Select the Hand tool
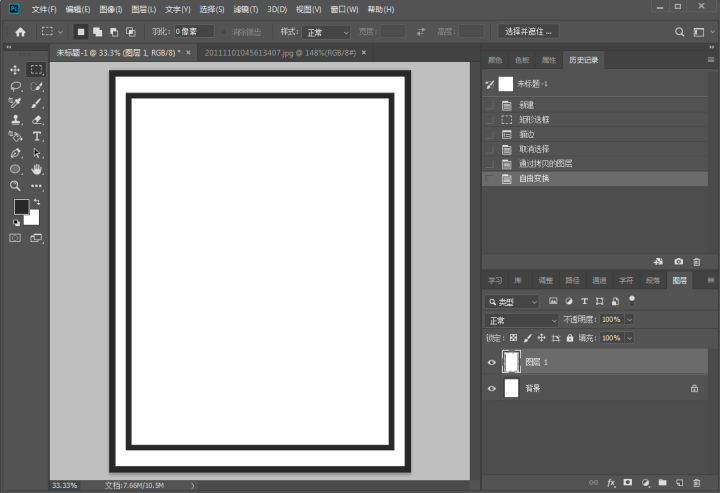This screenshot has width=720, height=493. (x=37, y=169)
